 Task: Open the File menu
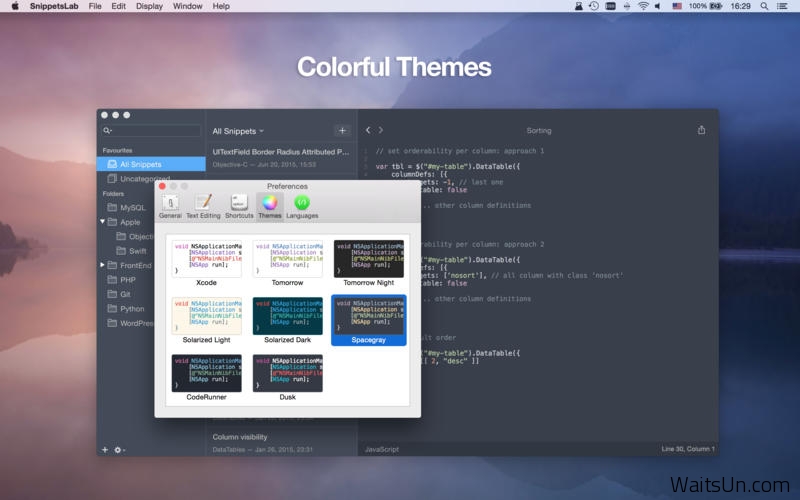(x=95, y=6)
